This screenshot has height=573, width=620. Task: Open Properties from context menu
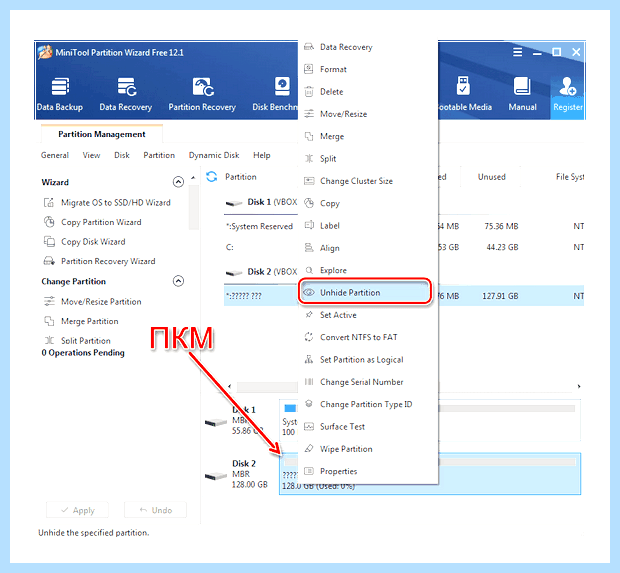368,471
